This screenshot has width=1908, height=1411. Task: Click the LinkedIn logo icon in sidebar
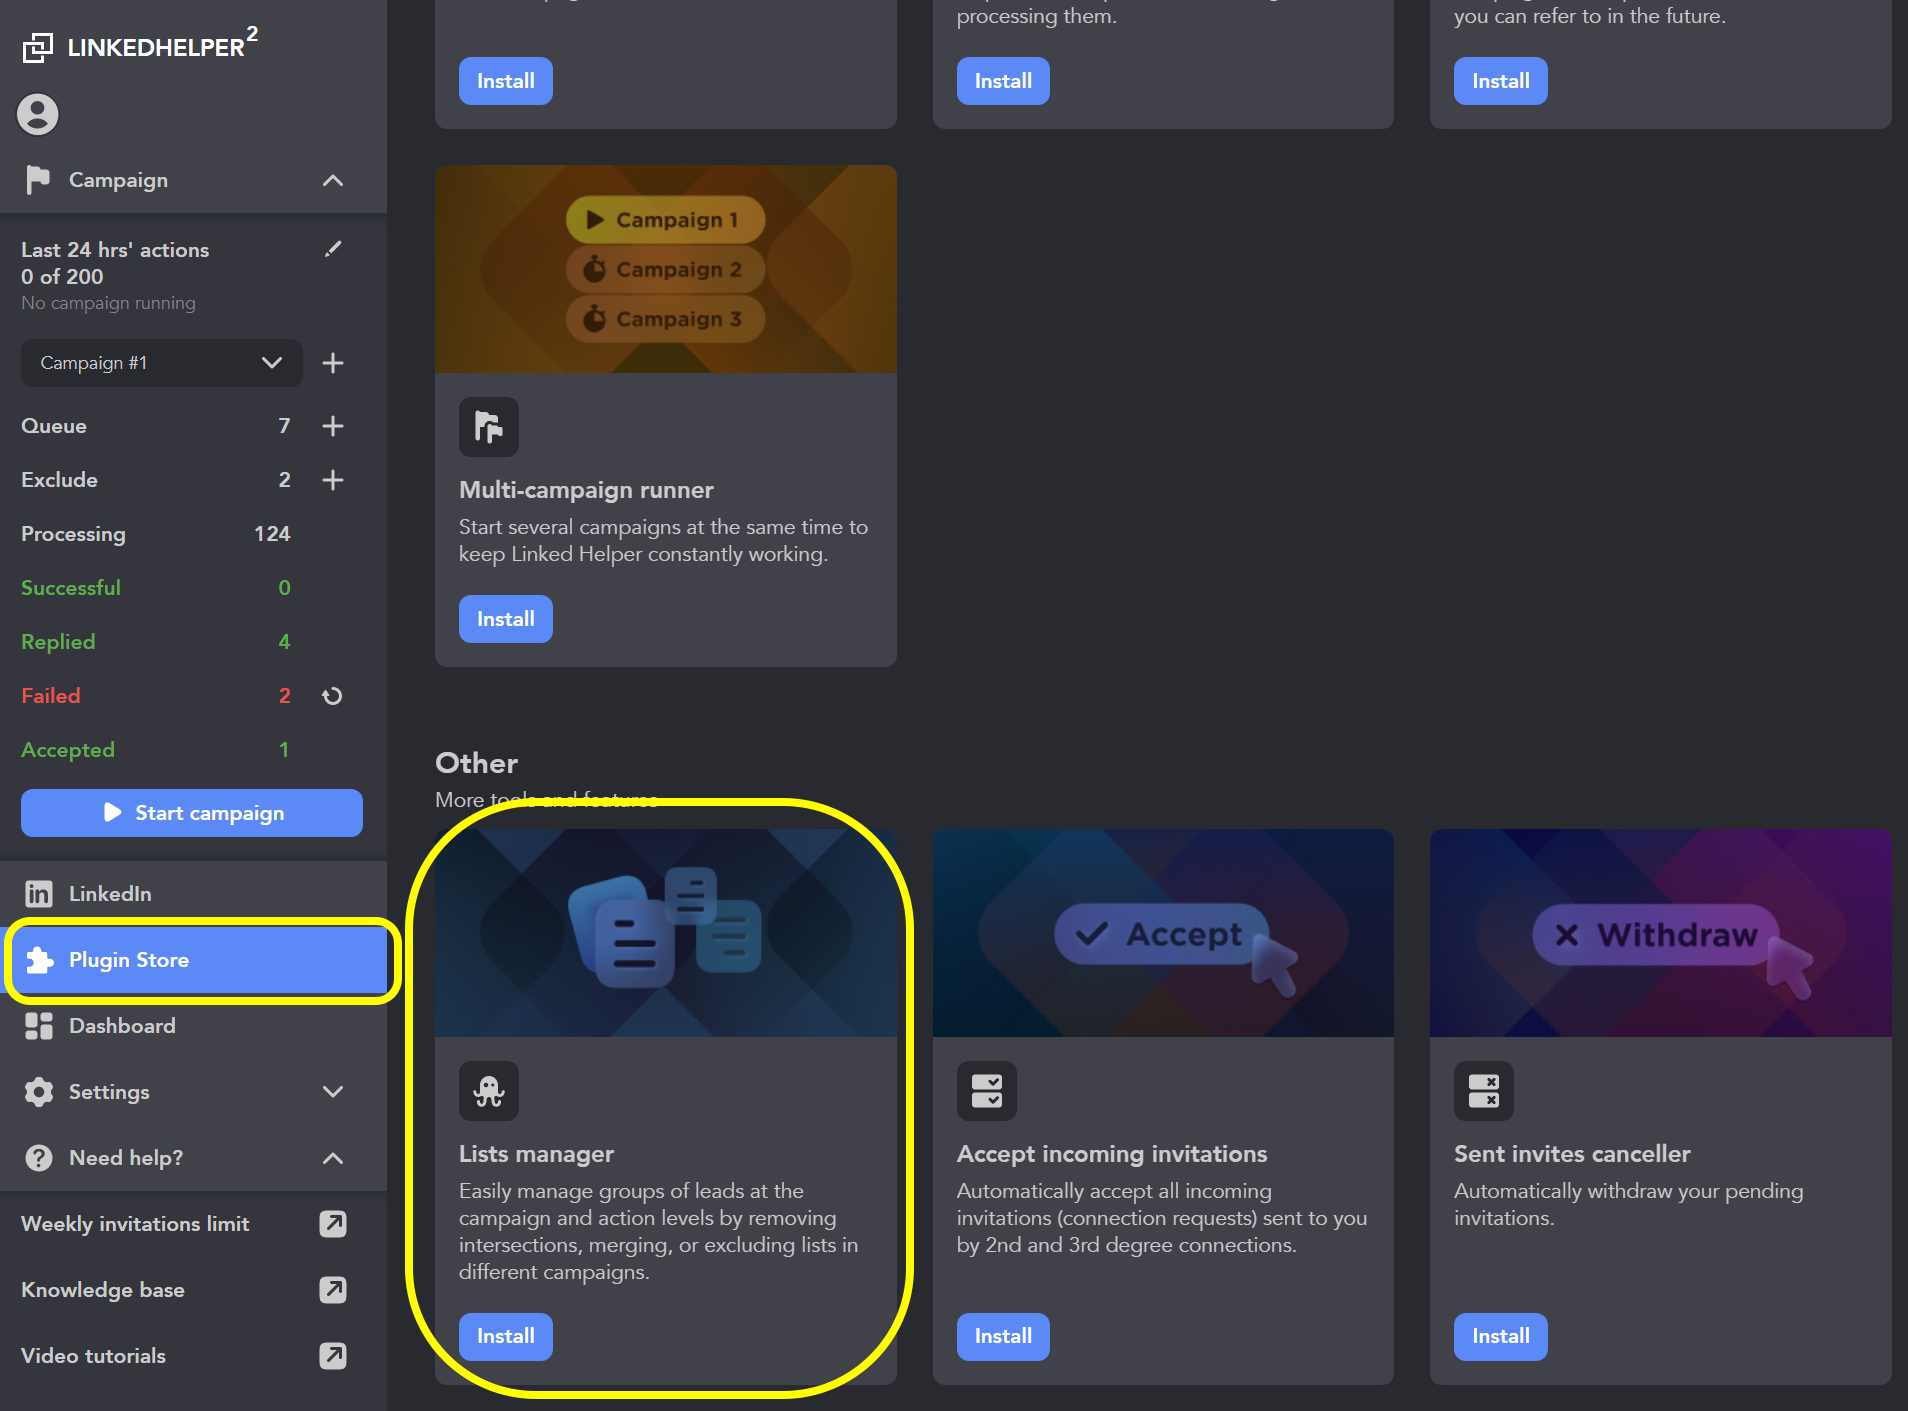[x=39, y=894]
